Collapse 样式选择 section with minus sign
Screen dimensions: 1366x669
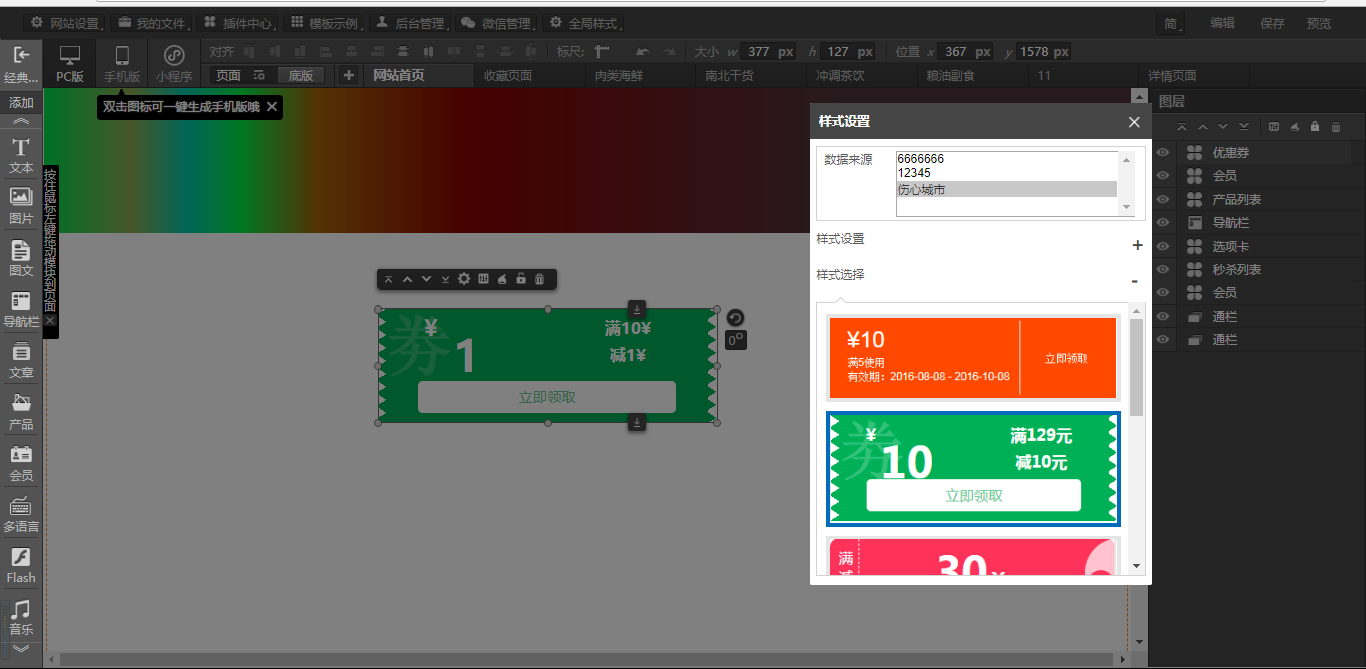pyautogui.click(x=1135, y=282)
